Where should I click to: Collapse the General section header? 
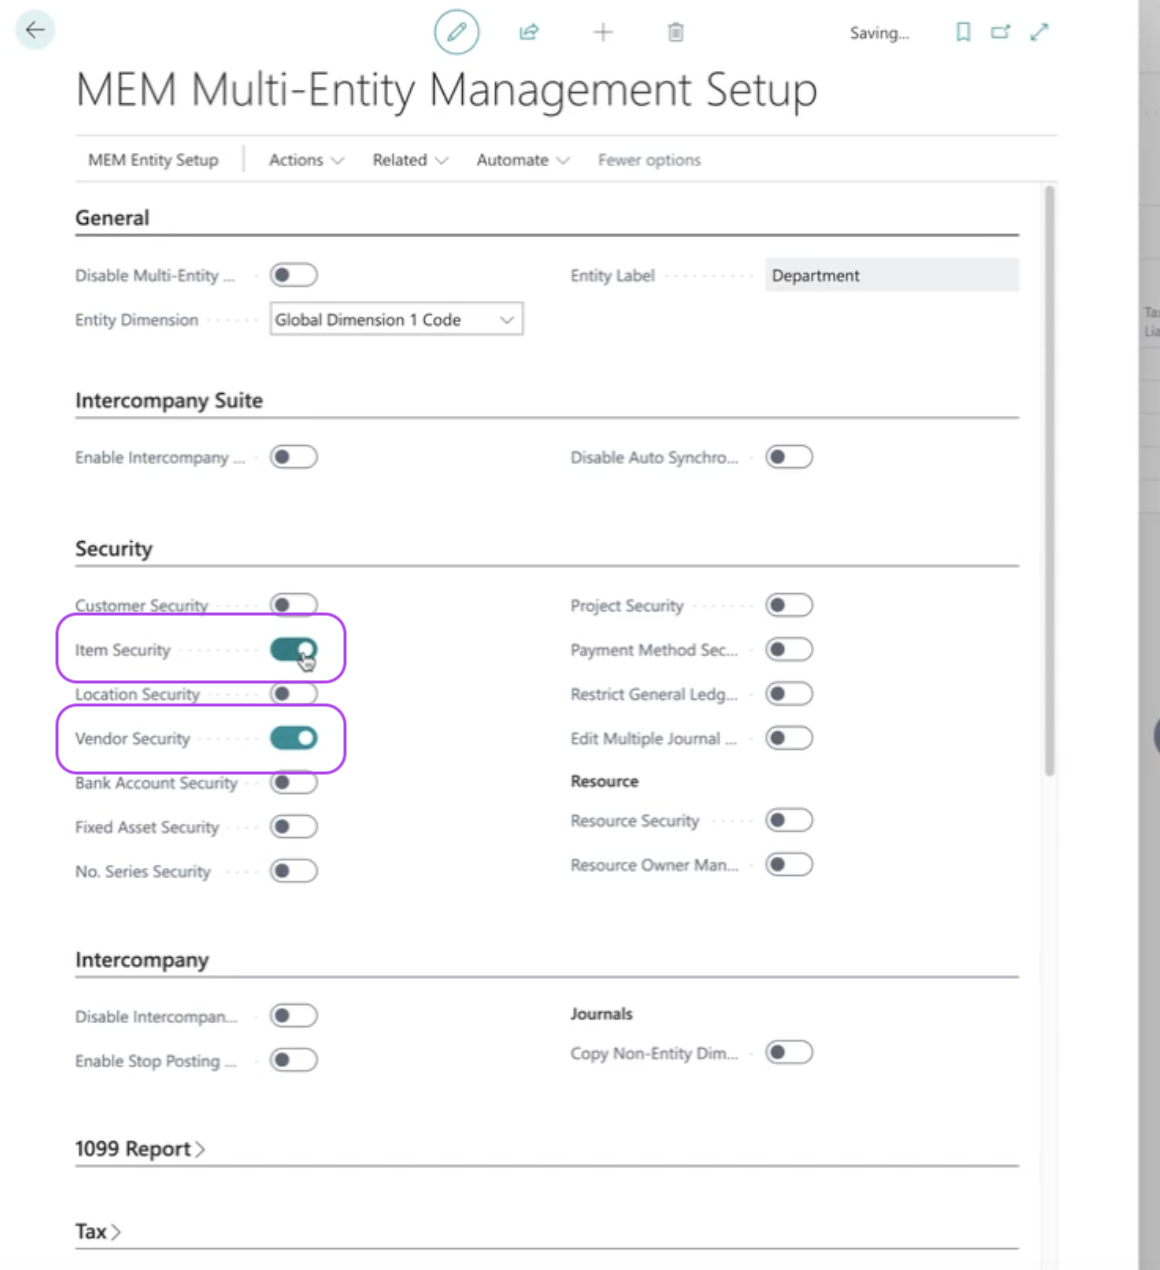tap(112, 218)
